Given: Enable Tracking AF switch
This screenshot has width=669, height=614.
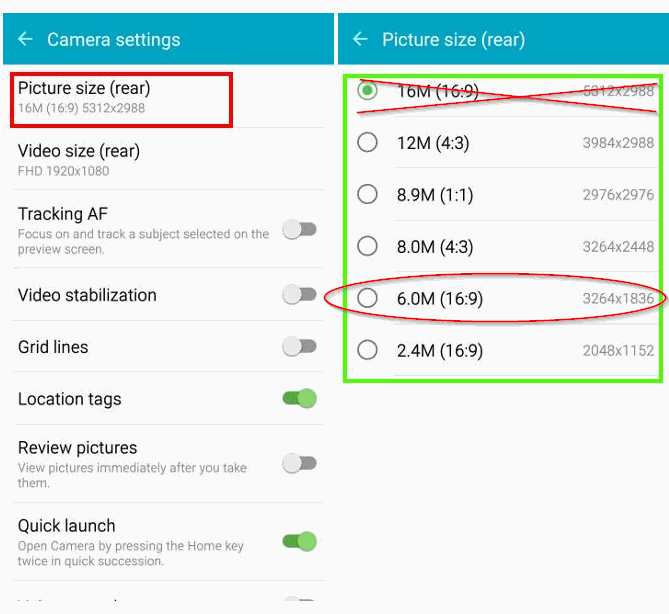Looking at the screenshot, I should 299,230.
